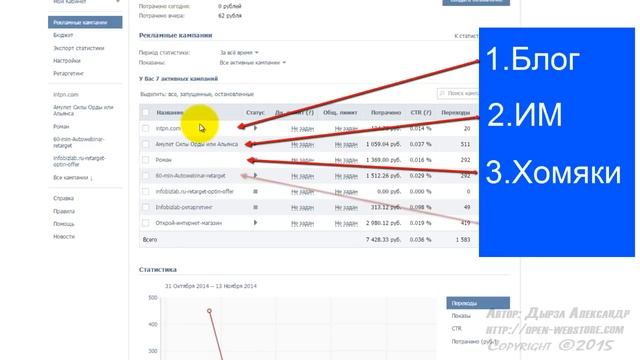Expand Все кампании in the left sidebar
640x360 pixels.
tap(73, 178)
